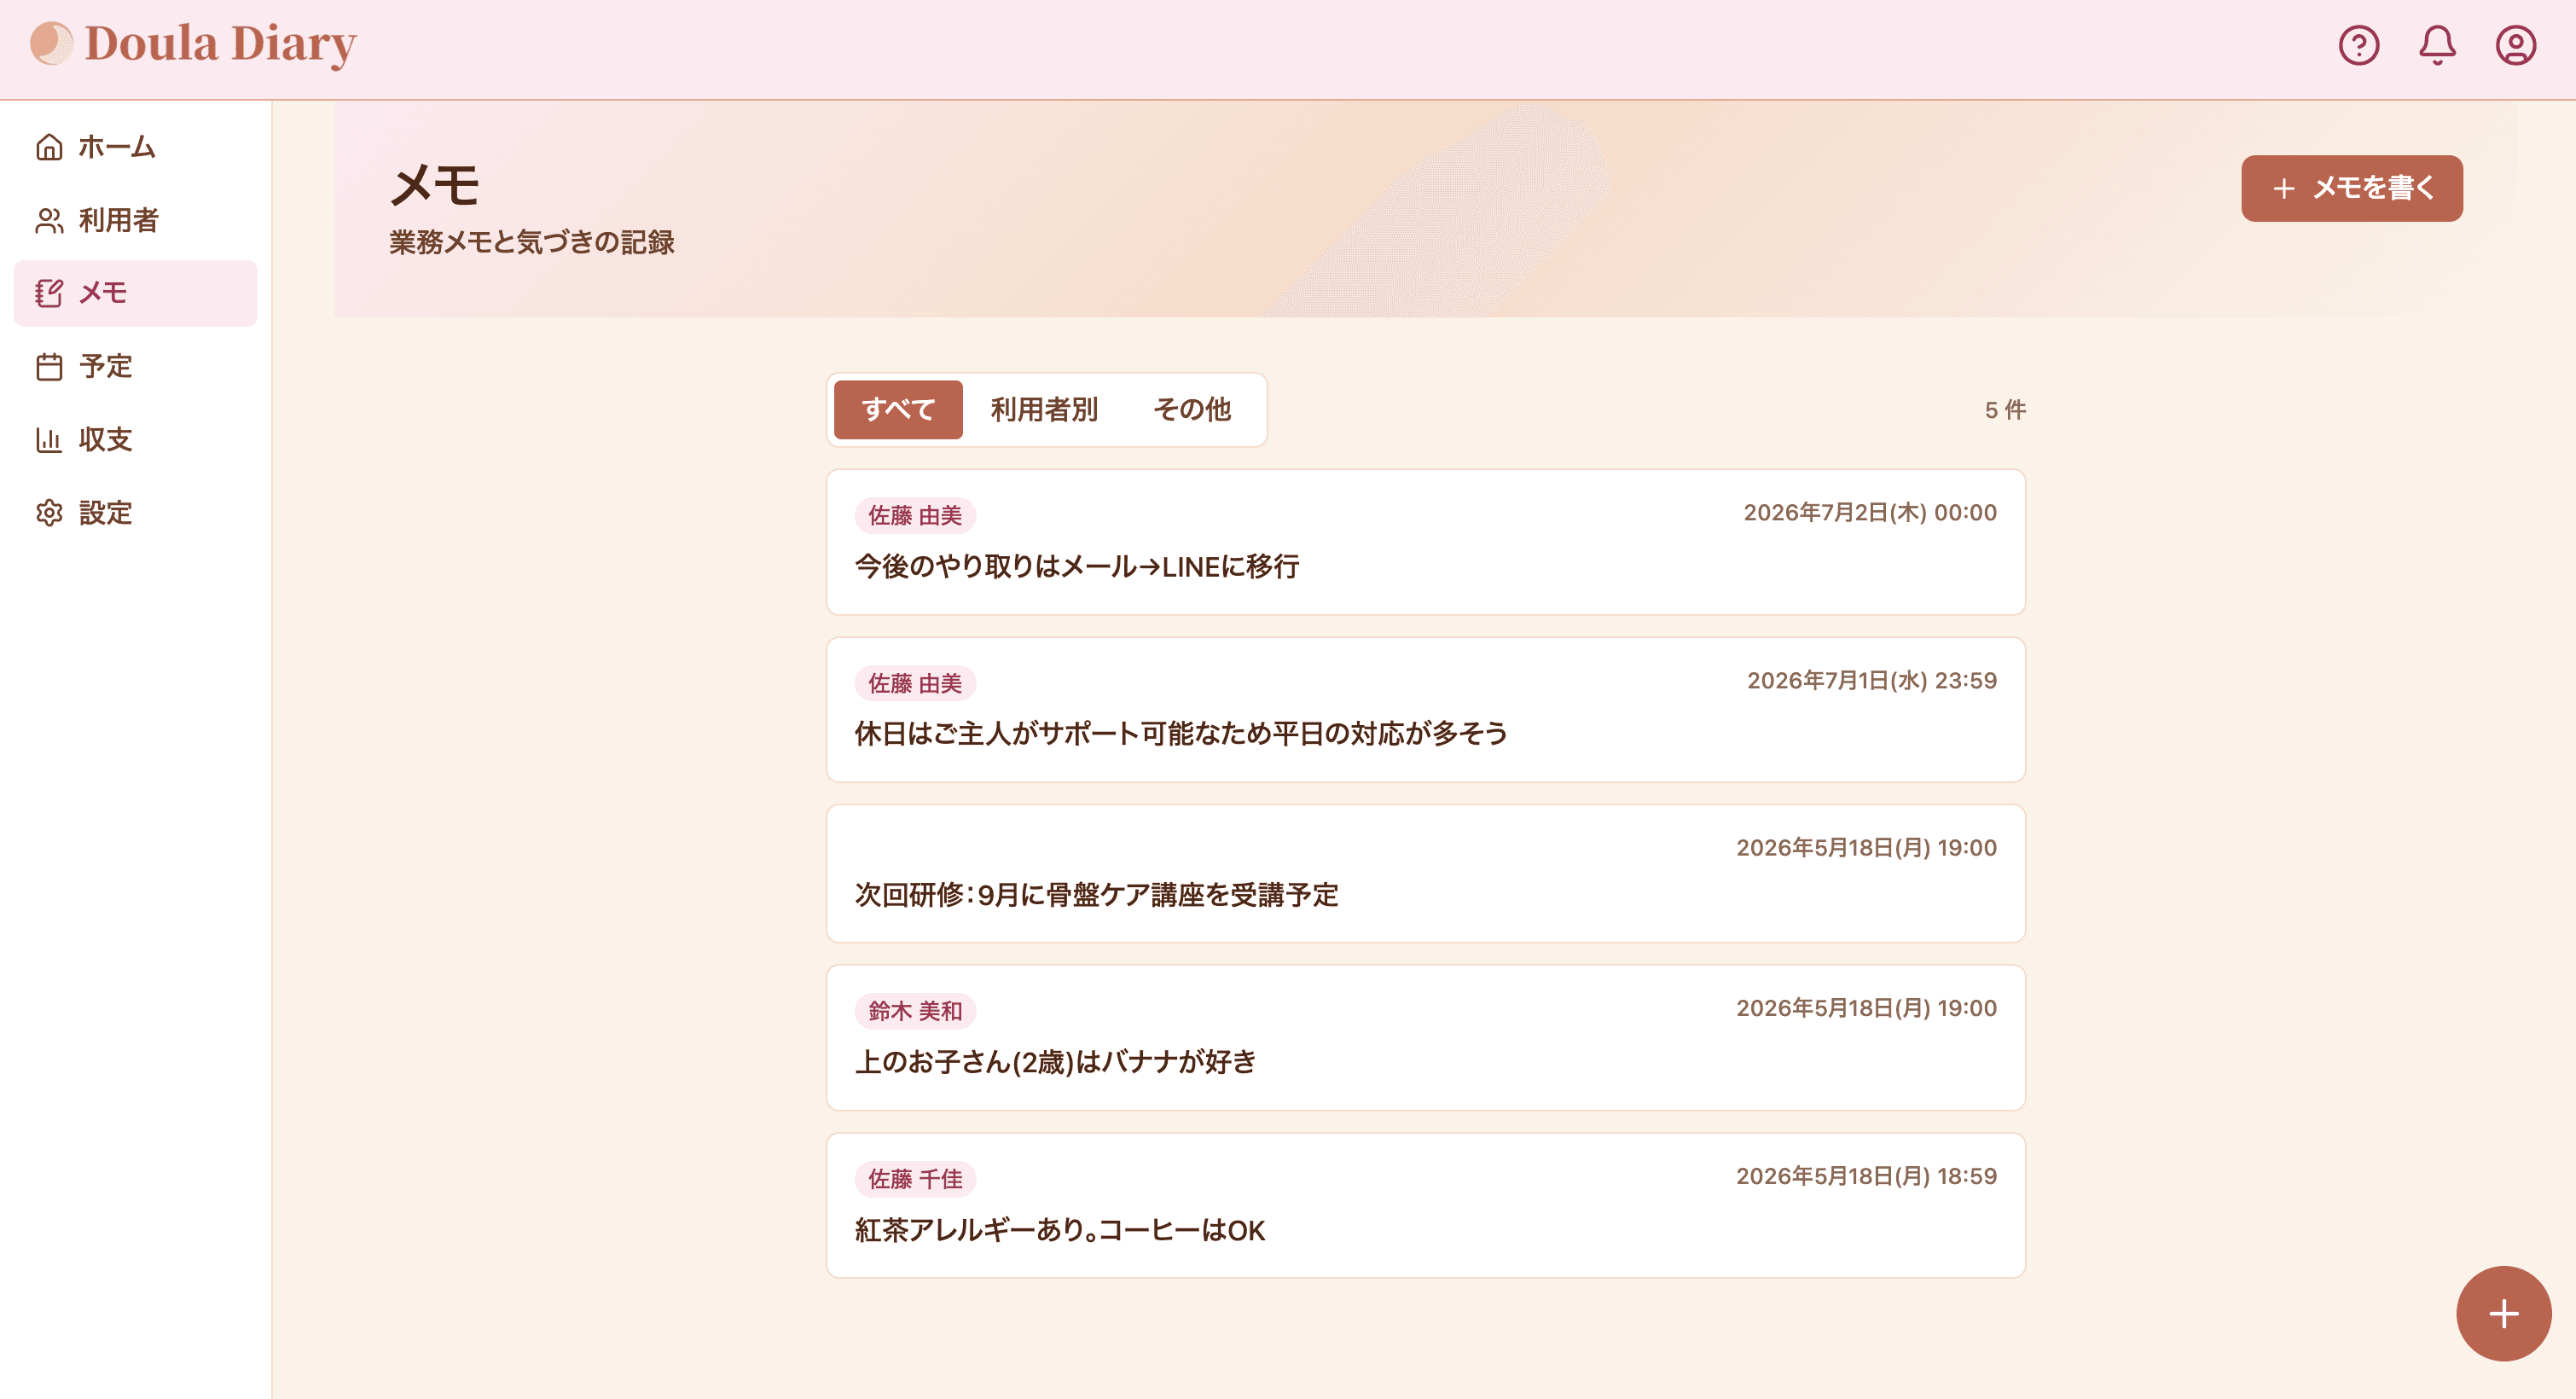Open 収支 label in the sidebar
This screenshot has height=1399, width=2576.
point(105,440)
